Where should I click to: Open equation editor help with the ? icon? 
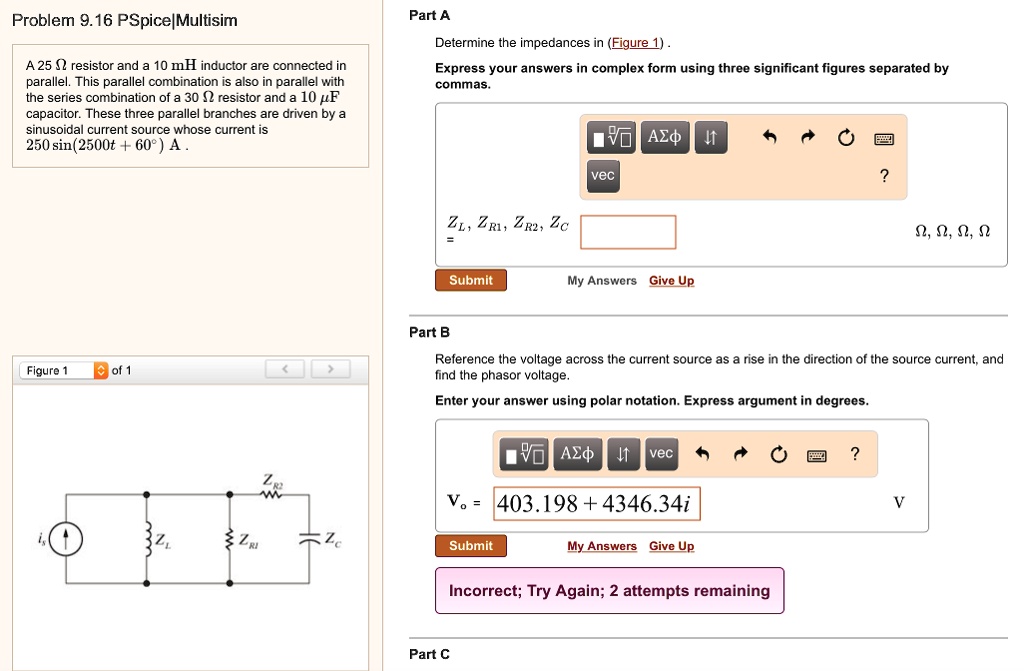point(884,177)
